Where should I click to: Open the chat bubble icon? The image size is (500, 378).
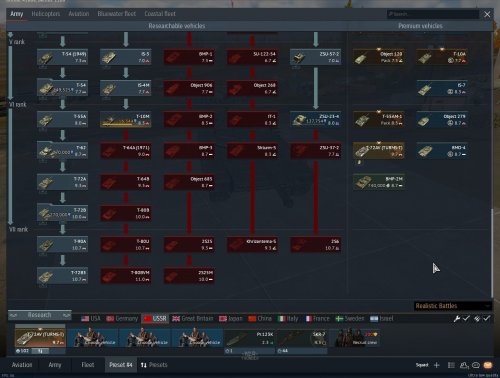pos(476,365)
